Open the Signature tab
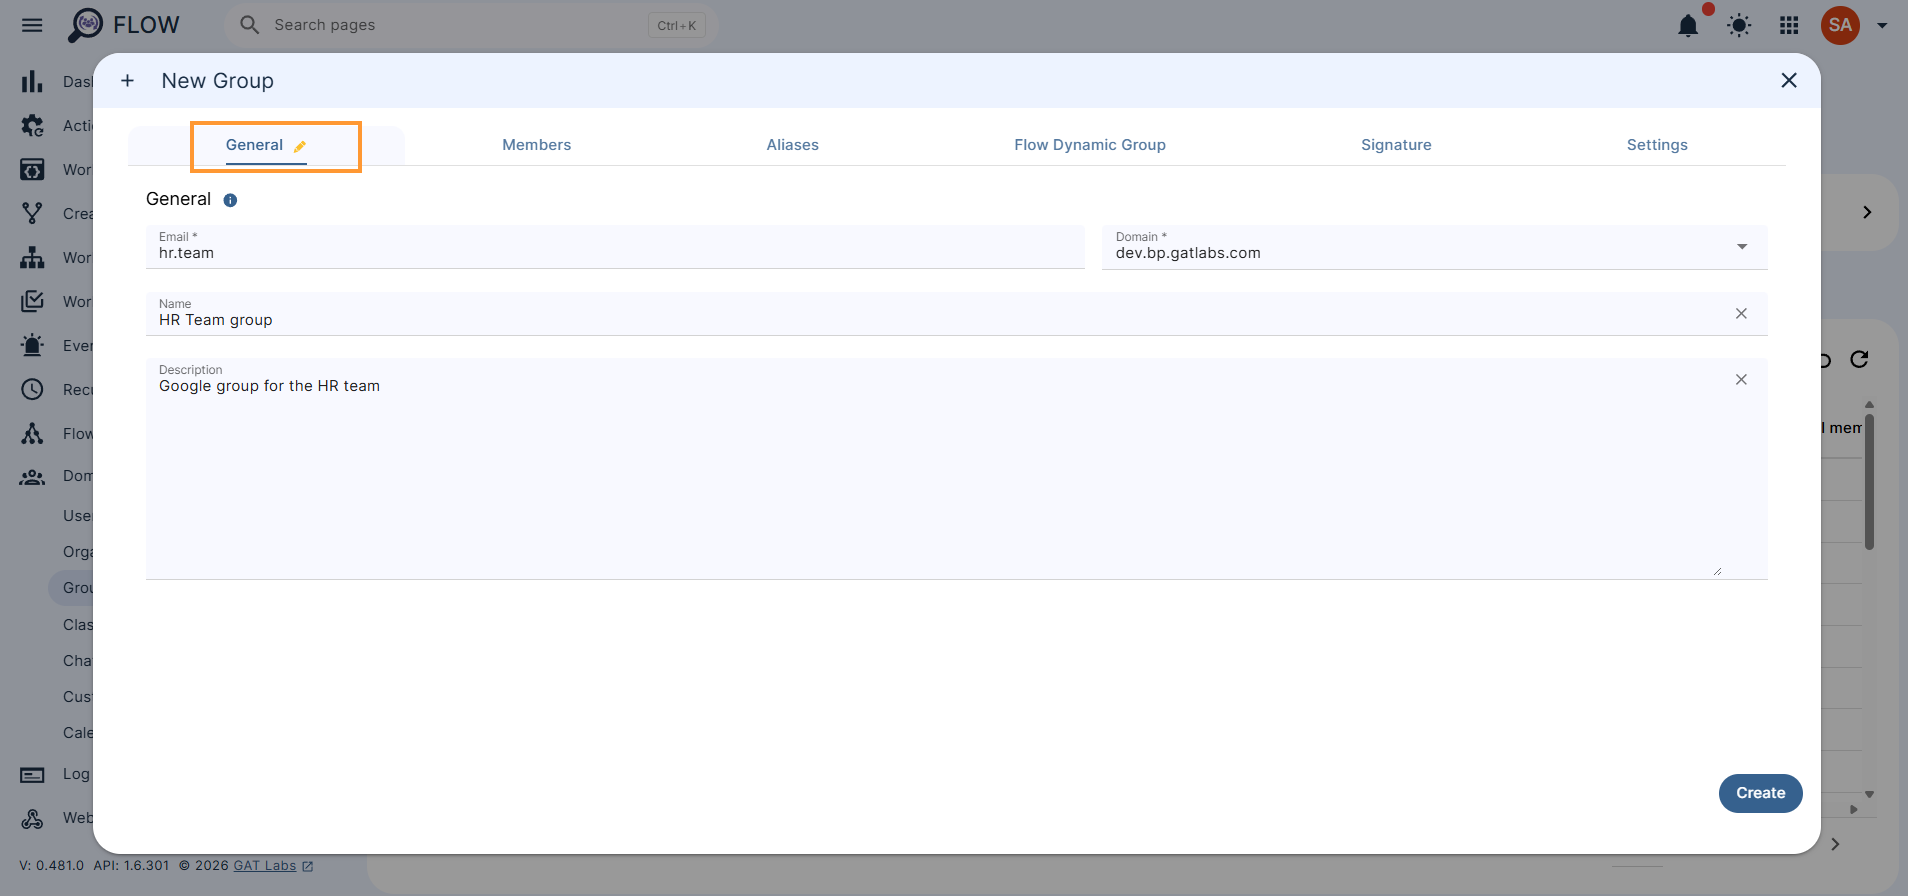 pos(1396,145)
